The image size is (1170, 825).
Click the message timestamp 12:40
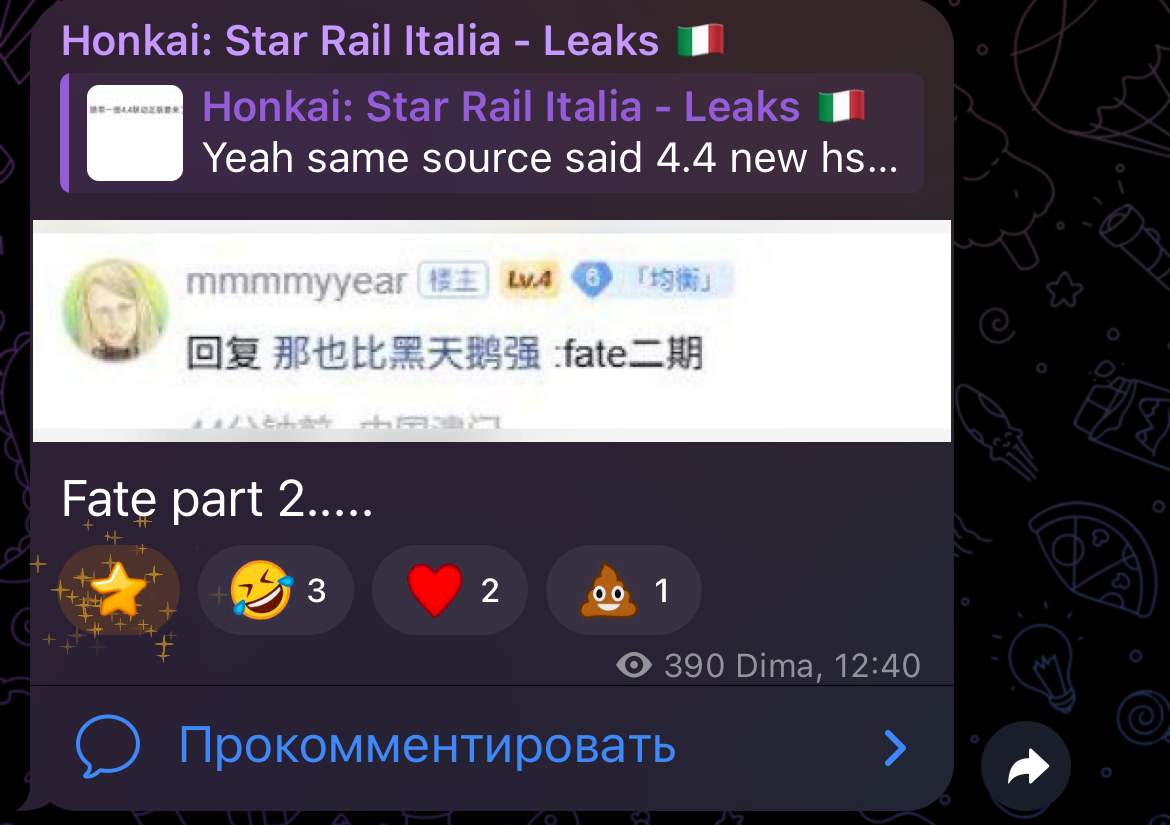pos(877,665)
